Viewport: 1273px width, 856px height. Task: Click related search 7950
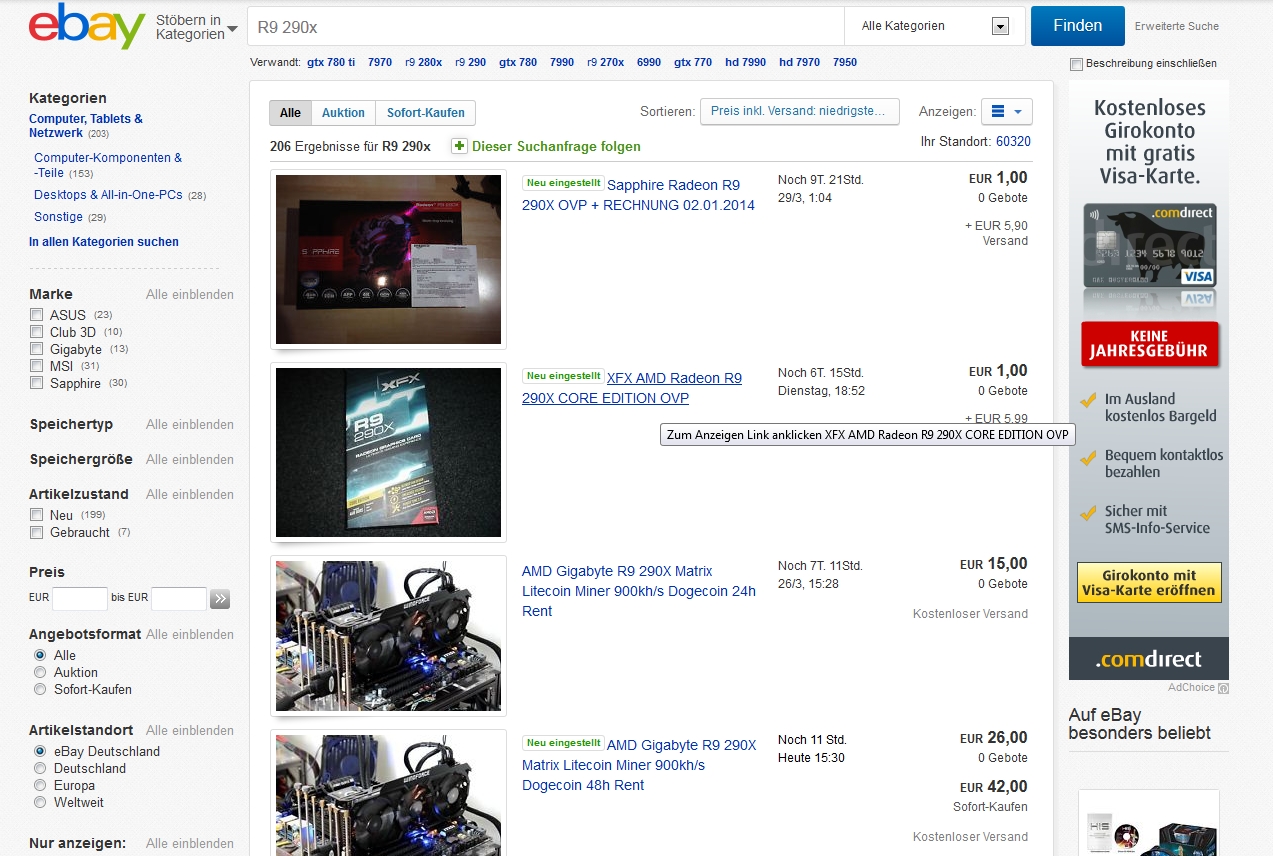click(845, 62)
